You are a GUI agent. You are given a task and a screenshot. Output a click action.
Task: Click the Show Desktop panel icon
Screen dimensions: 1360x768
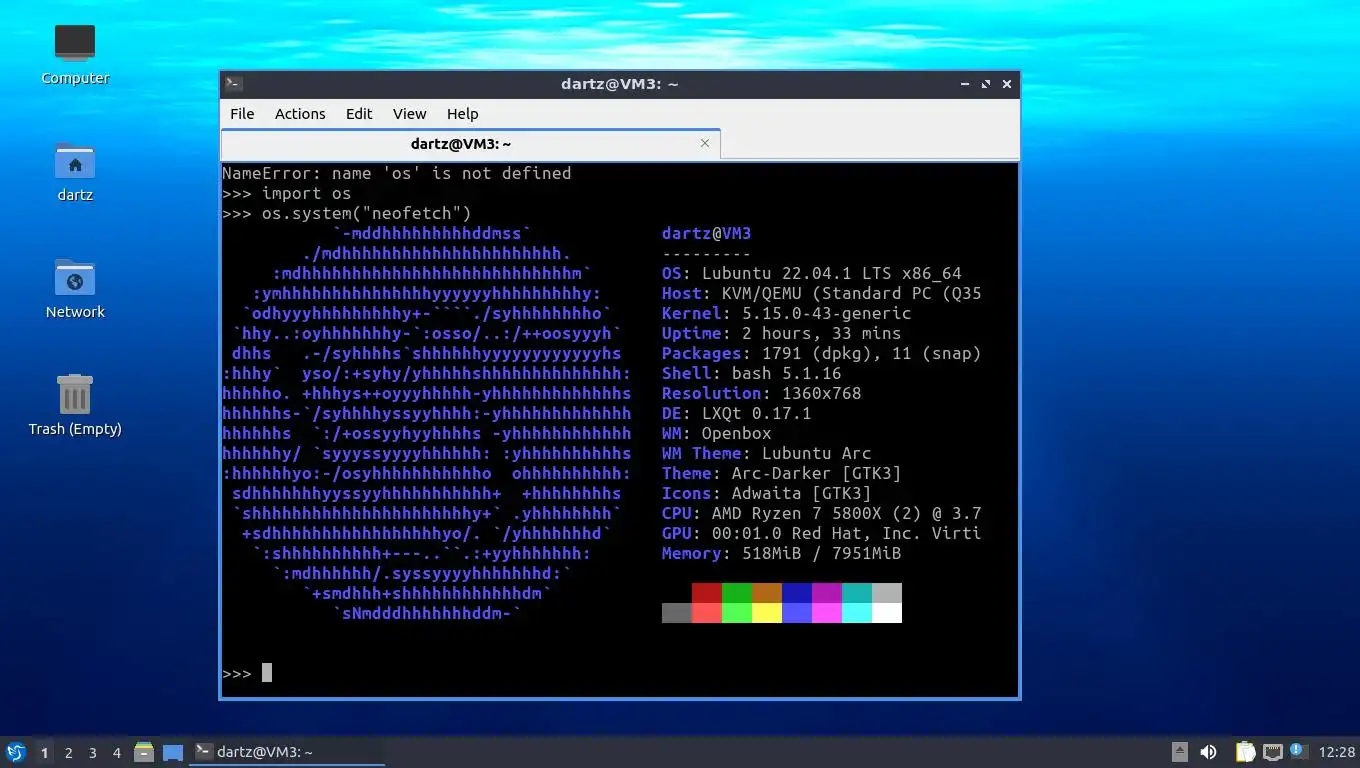(173, 752)
